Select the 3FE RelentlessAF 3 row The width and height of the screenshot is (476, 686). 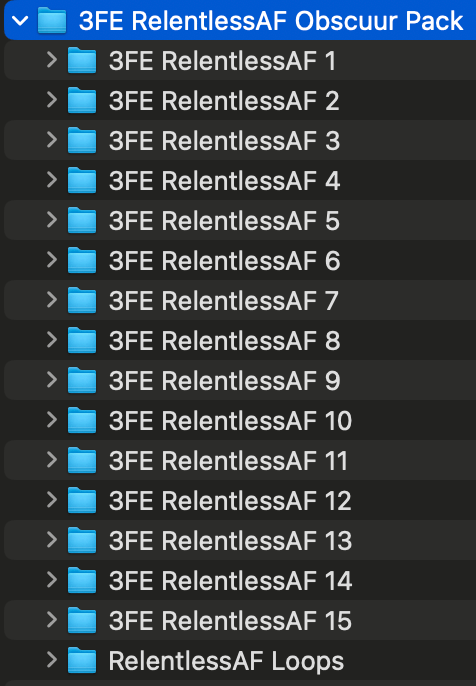(240, 140)
